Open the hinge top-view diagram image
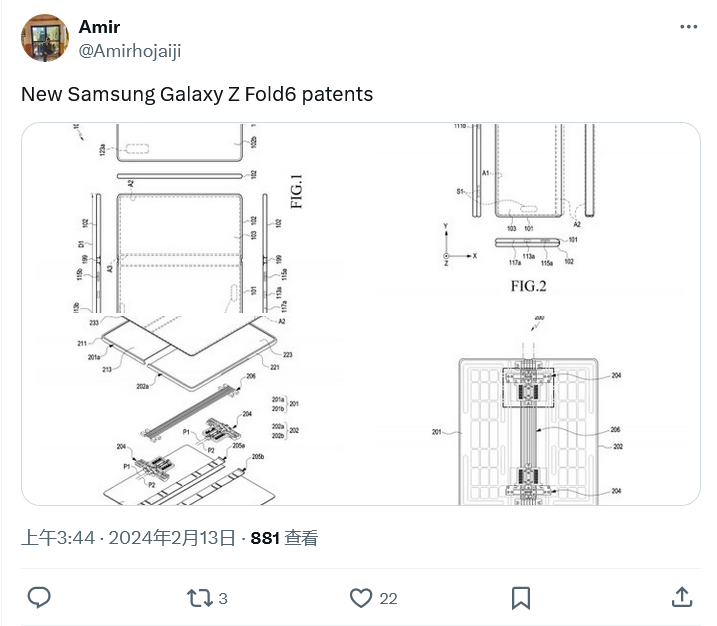 pos(531,410)
